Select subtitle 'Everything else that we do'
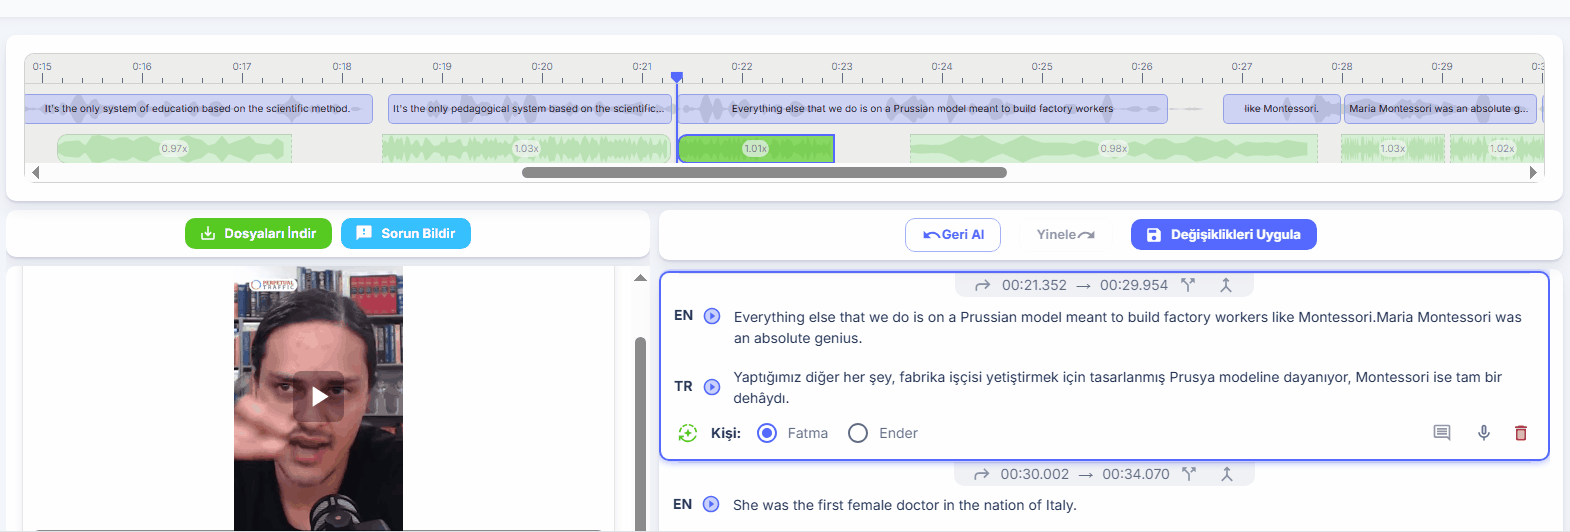The image size is (1570, 532). pyautogui.click(x=922, y=109)
